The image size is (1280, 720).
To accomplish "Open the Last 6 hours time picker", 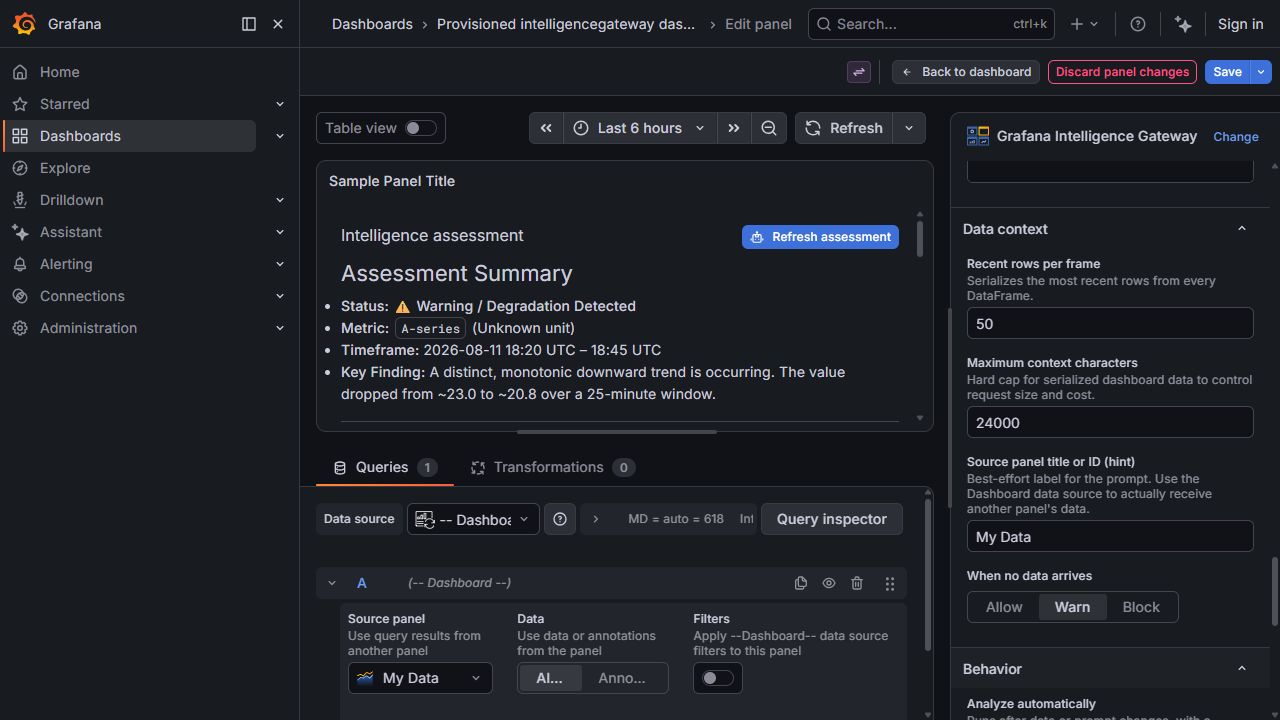I will pyautogui.click(x=640, y=128).
